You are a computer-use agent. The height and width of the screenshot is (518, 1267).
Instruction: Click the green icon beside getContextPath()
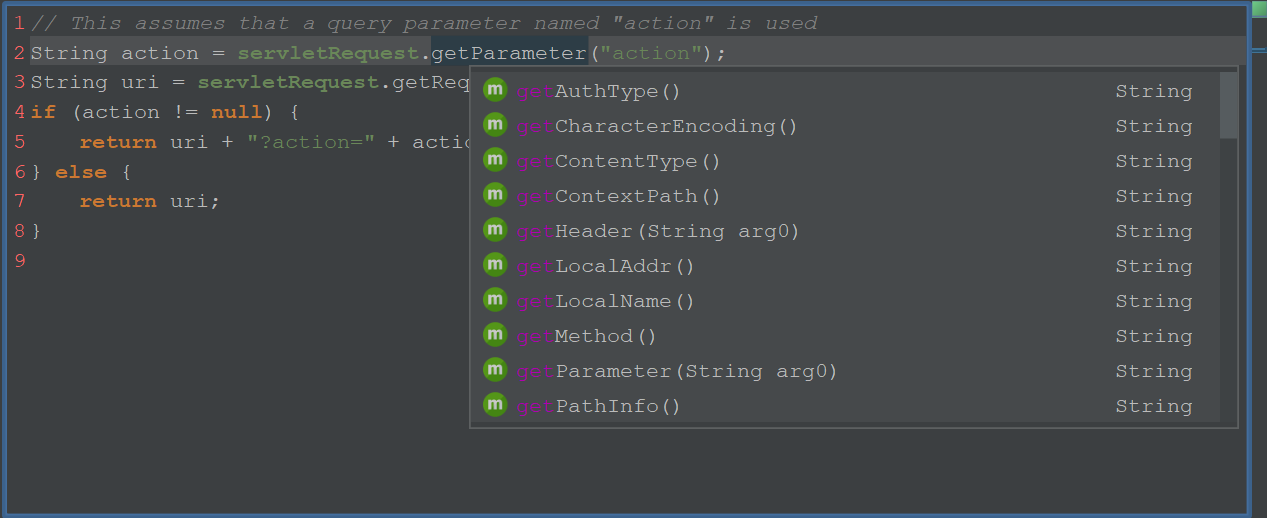tap(495, 195)
